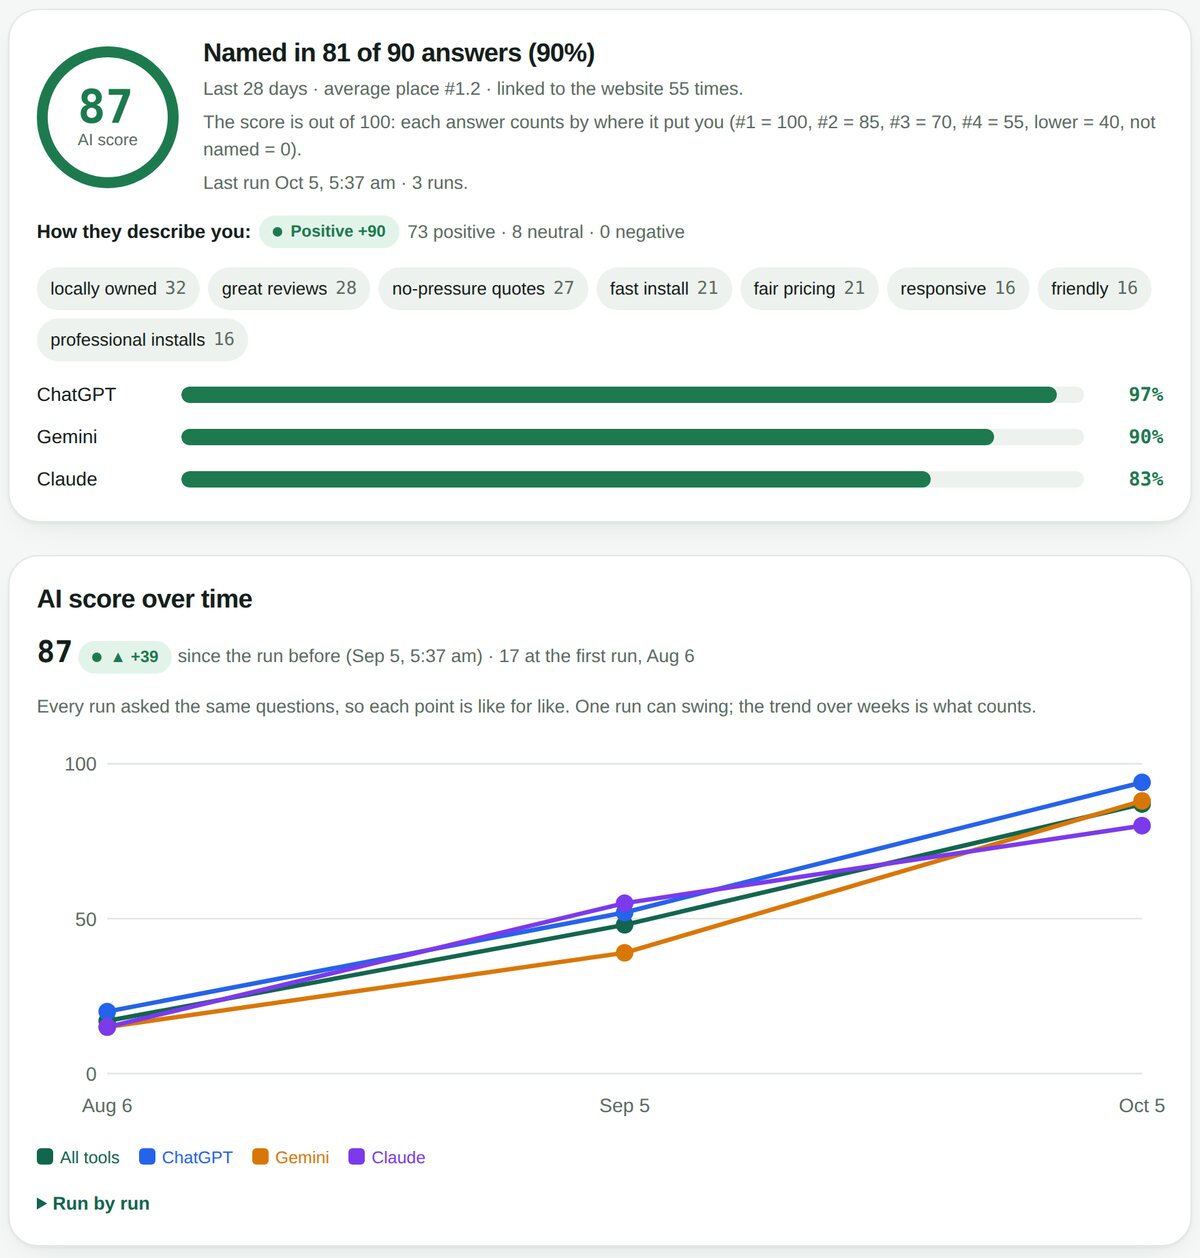
Task: Click the Sep 5 axis label
Action: [625, 1106]
